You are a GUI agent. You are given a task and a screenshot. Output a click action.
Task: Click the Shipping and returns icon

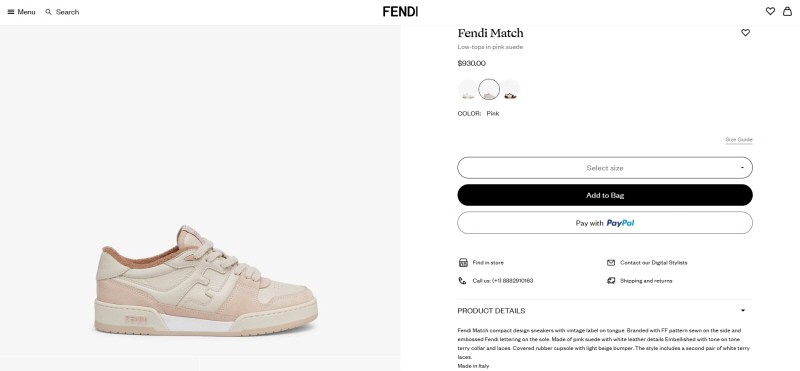pyautogui.click(x=611, y=281)
